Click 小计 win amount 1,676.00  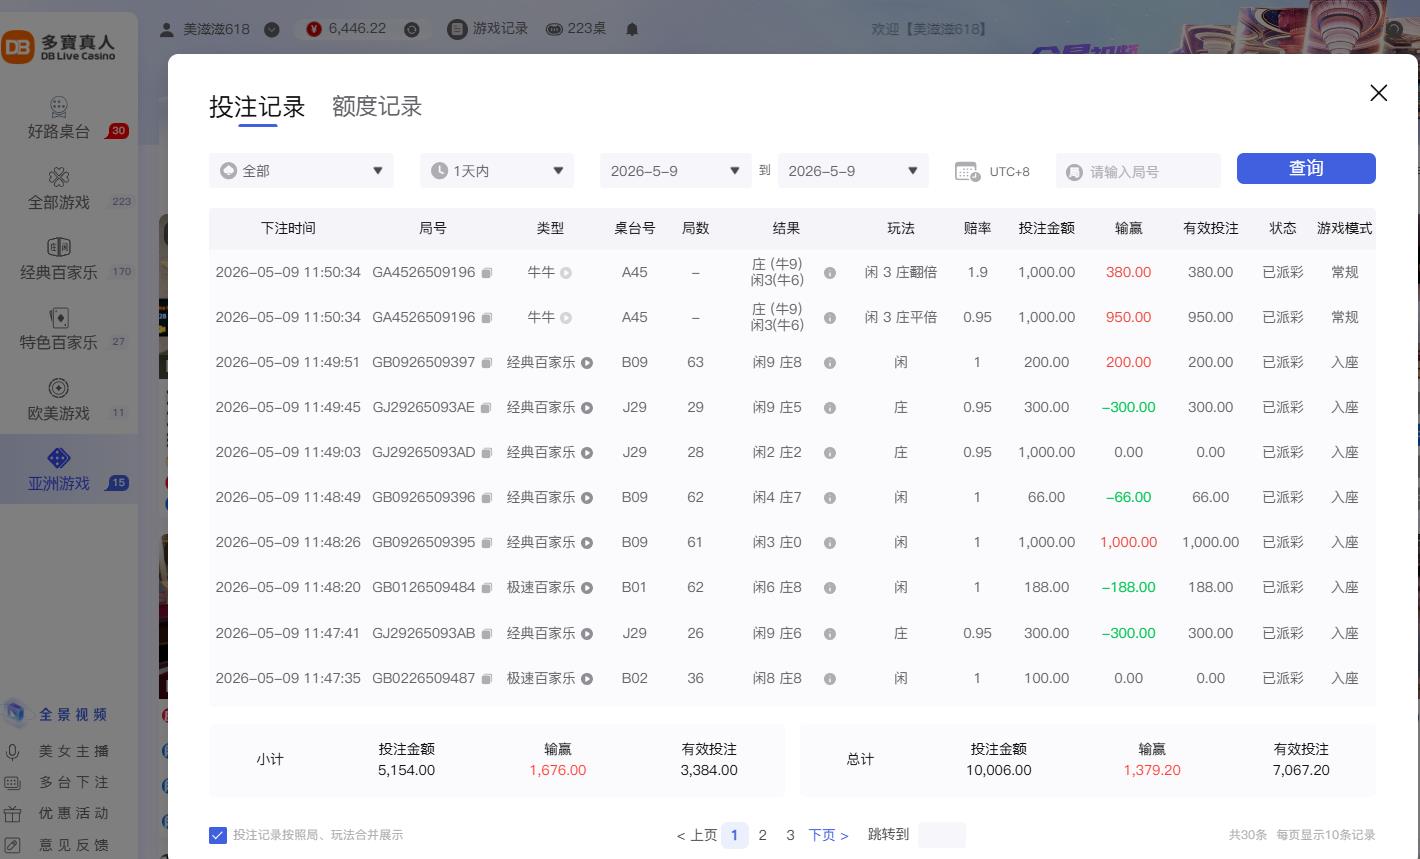coord(558,771)
